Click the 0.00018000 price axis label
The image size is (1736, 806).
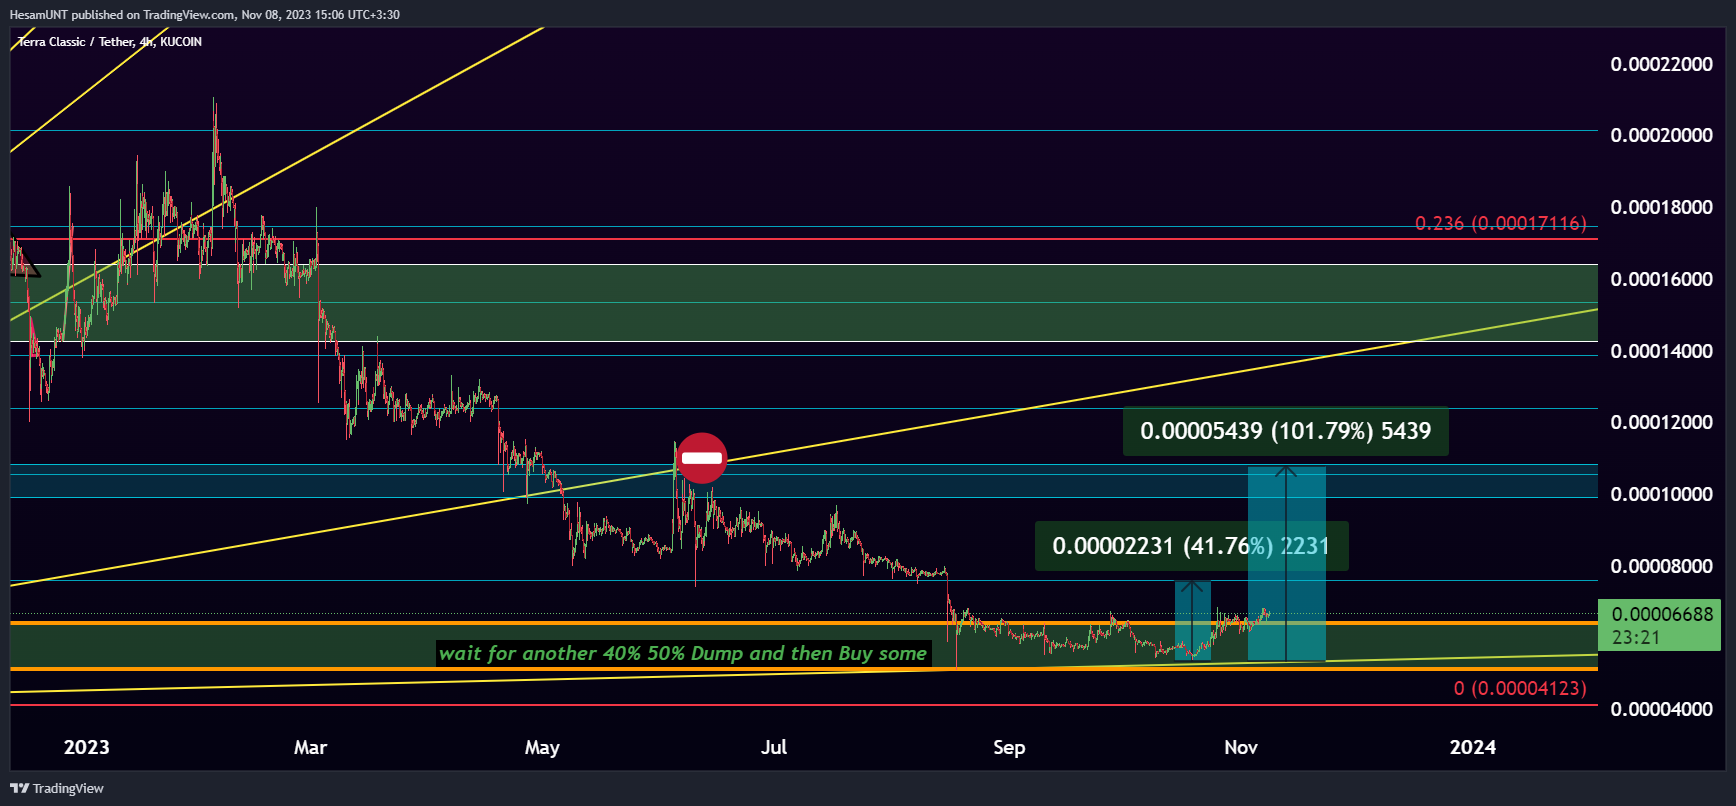[x=1661, y=207]
